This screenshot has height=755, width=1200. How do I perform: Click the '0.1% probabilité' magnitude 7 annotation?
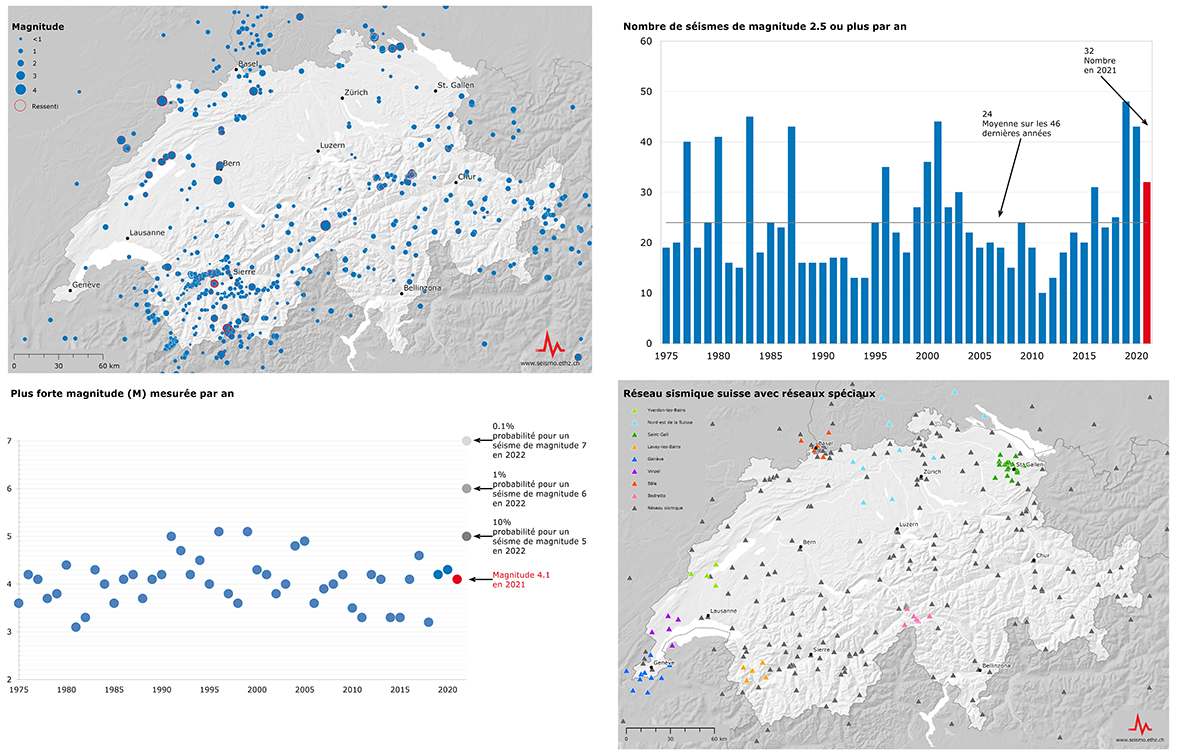click(539, 440)
